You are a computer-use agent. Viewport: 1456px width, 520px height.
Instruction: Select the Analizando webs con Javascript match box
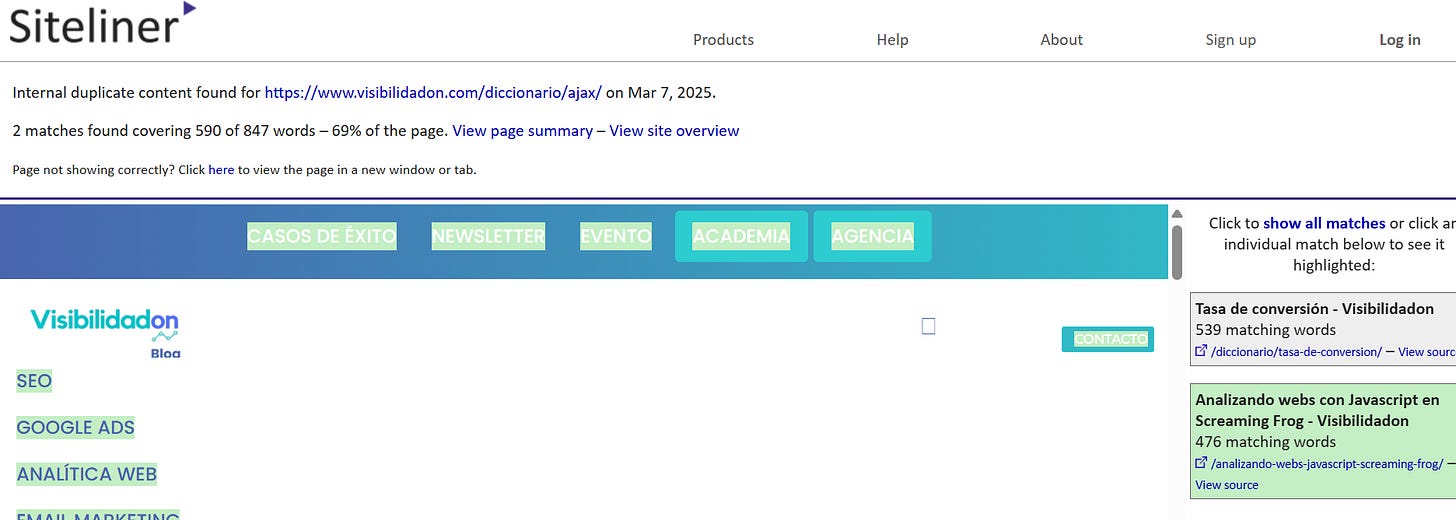(1324, 441)
